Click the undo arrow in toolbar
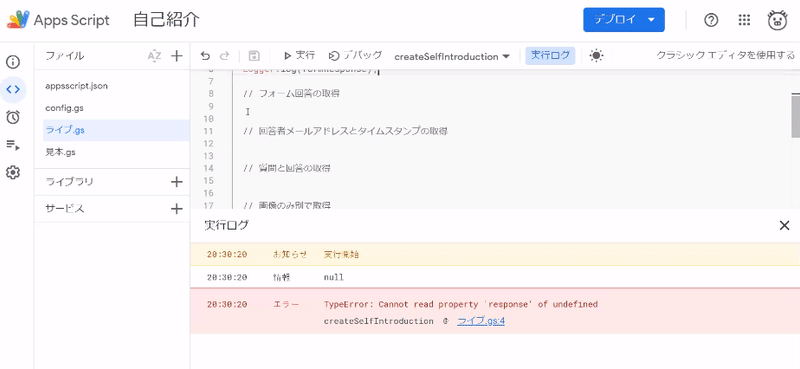Viewport: 800px width, 369px height. pos(205,56)
